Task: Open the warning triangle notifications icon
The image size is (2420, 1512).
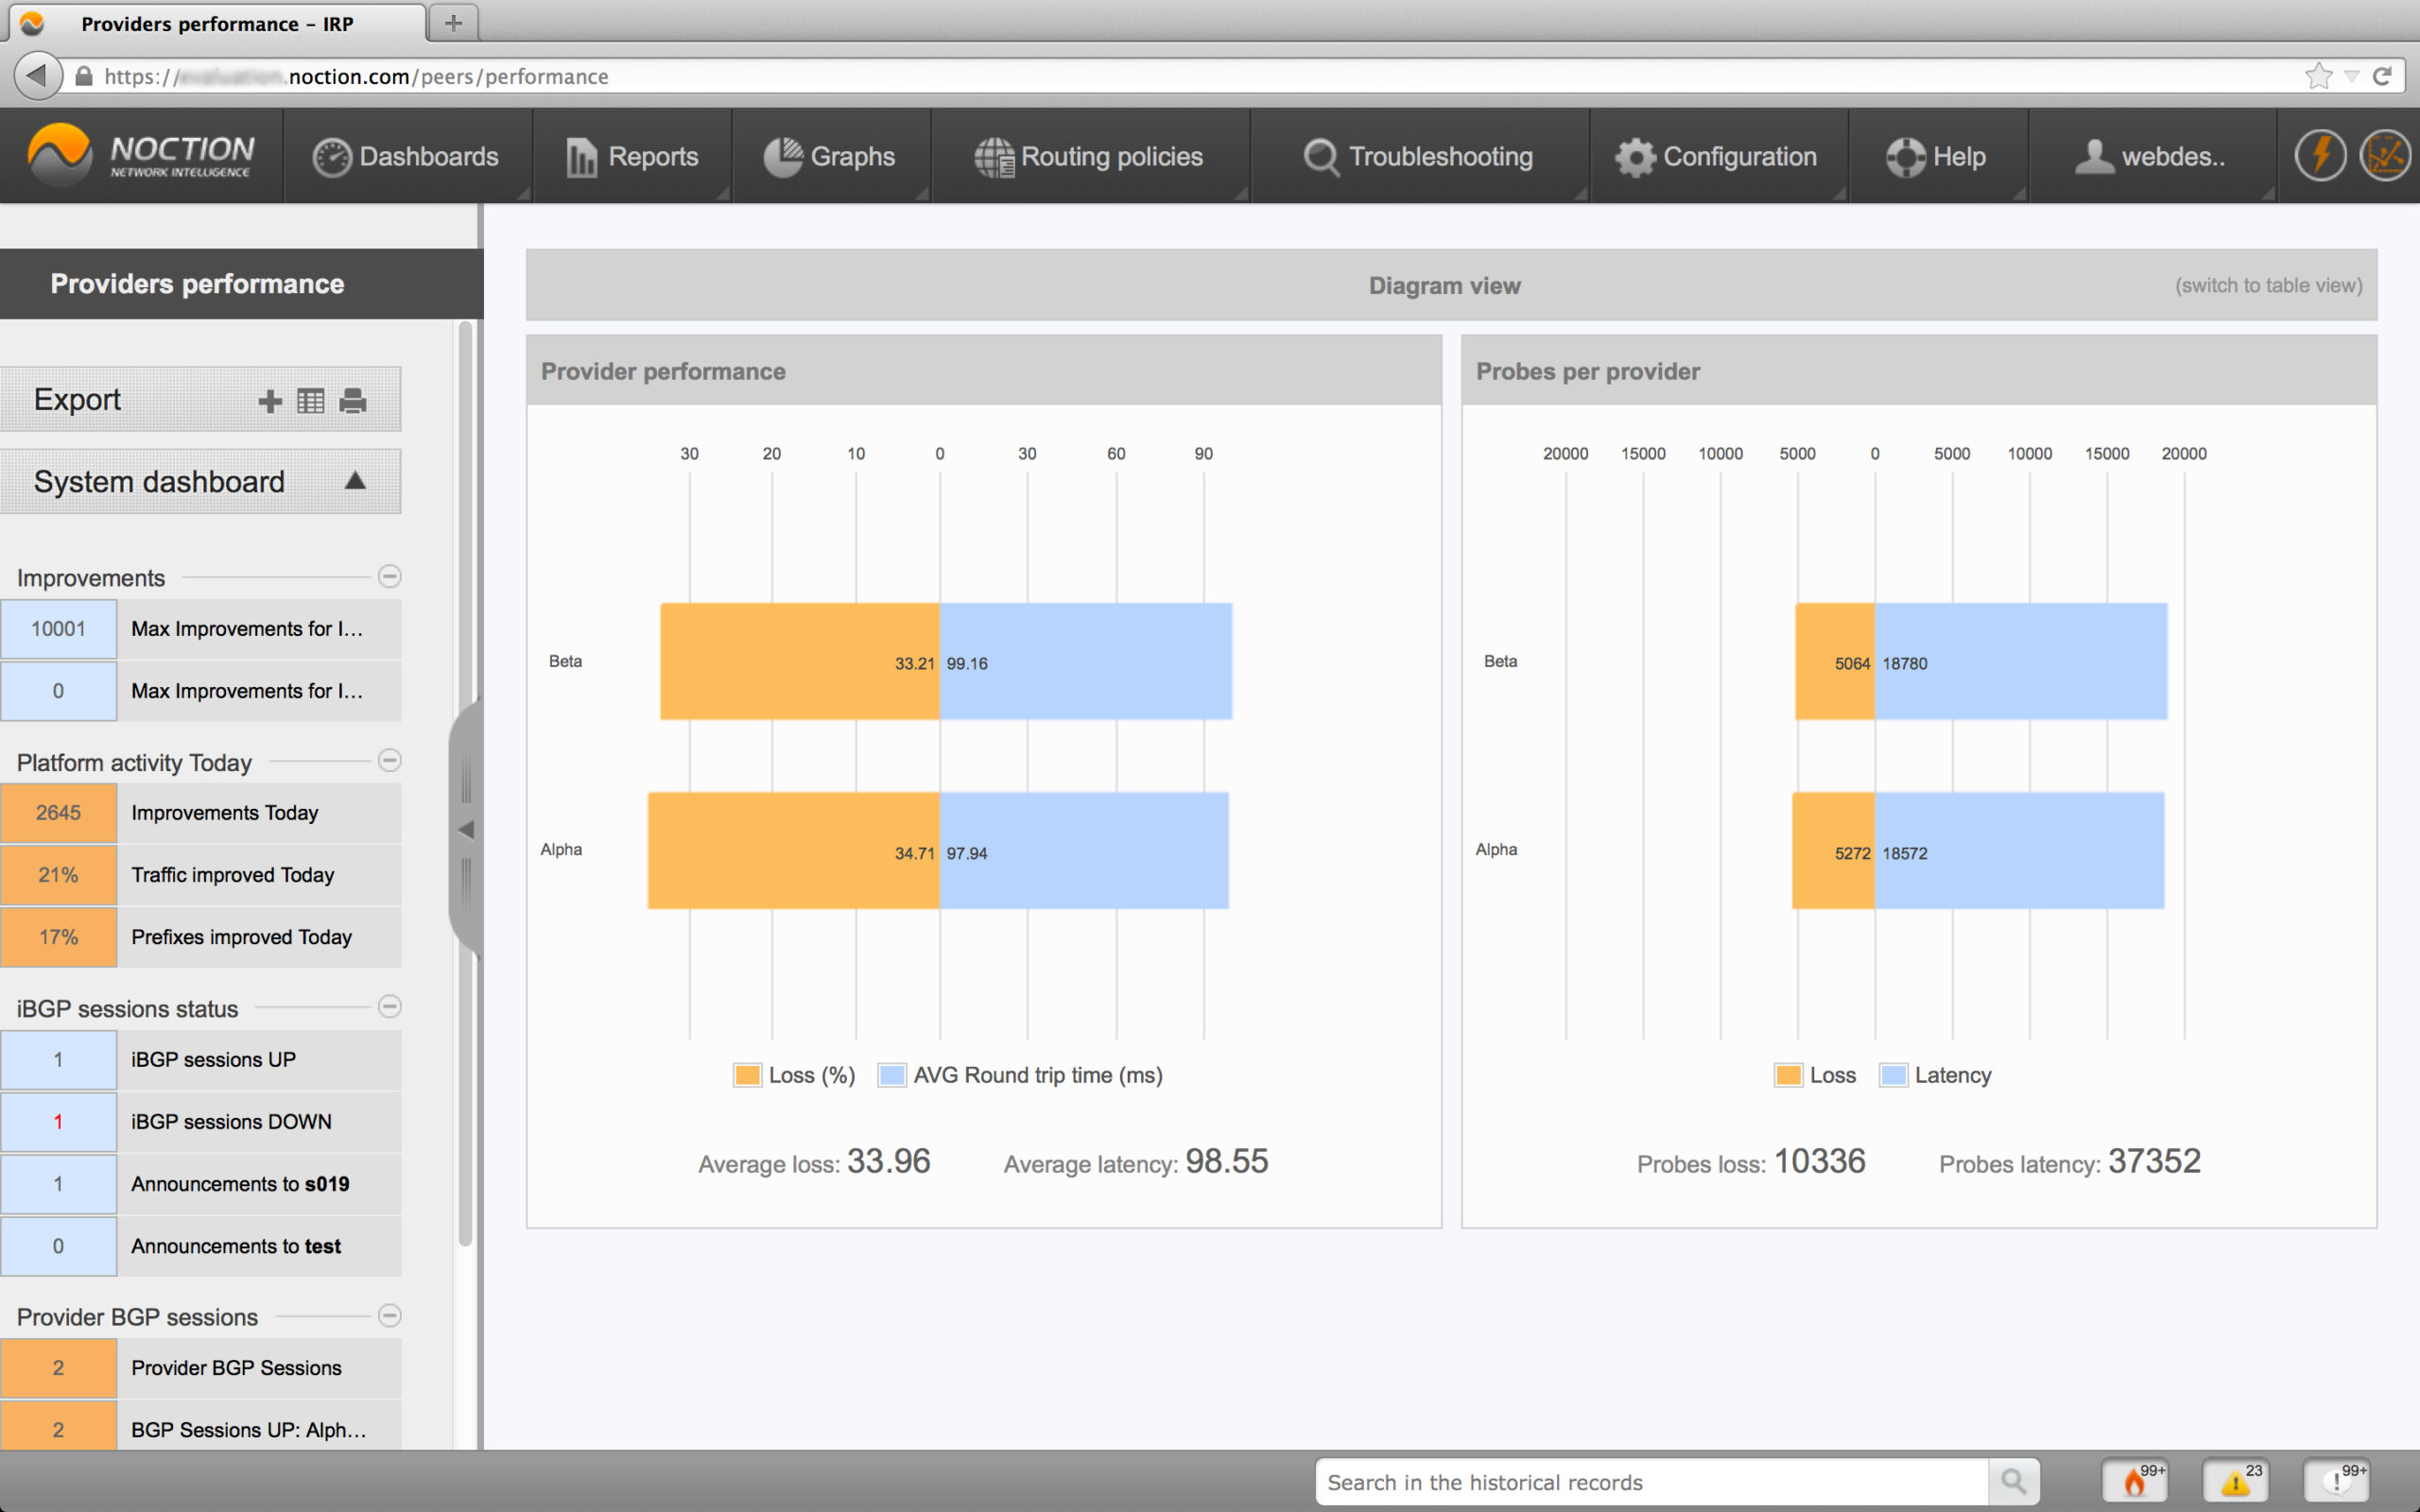Action: [2236, 1481]
